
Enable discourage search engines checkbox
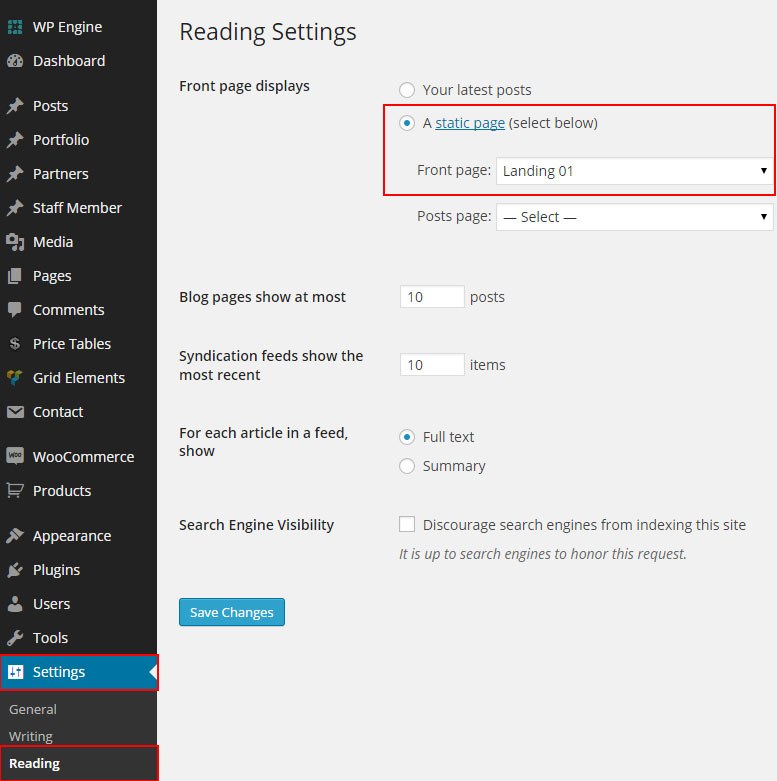pyautogui.click(x=407, y=525)
